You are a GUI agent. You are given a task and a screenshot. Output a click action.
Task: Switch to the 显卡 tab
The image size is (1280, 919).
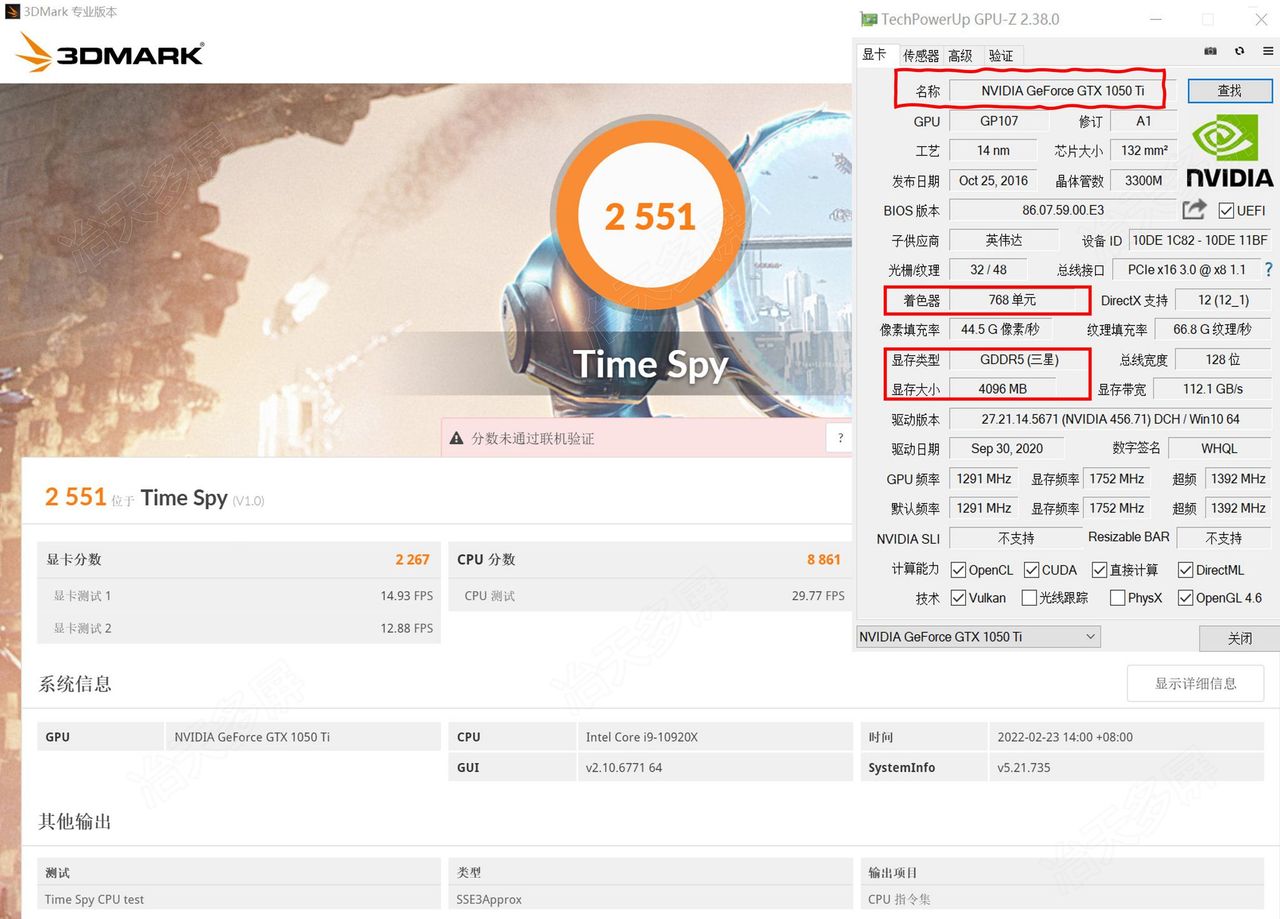[x=874, y=54]
